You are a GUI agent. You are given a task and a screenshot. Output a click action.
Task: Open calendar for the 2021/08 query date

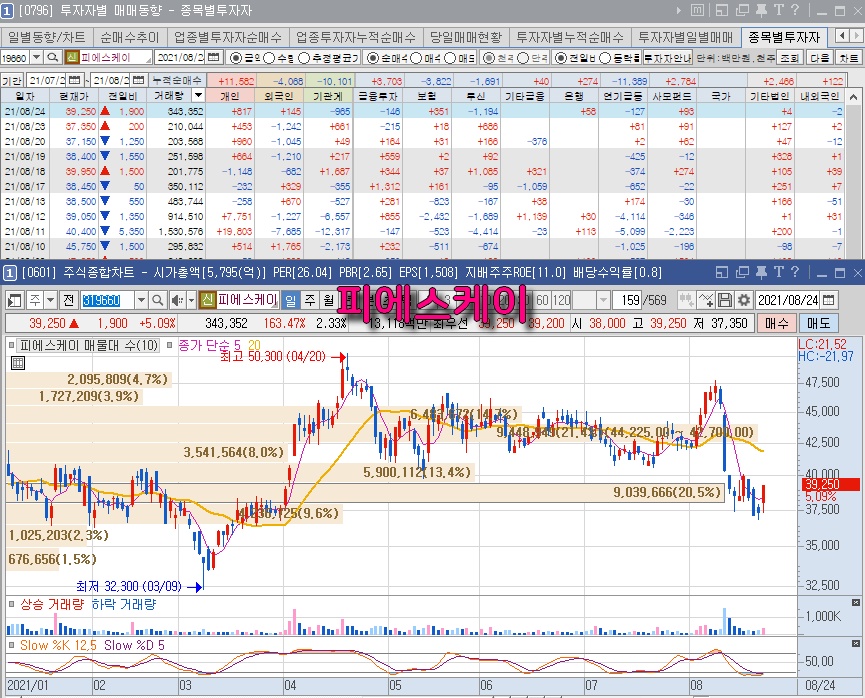[x=214, y=57]
